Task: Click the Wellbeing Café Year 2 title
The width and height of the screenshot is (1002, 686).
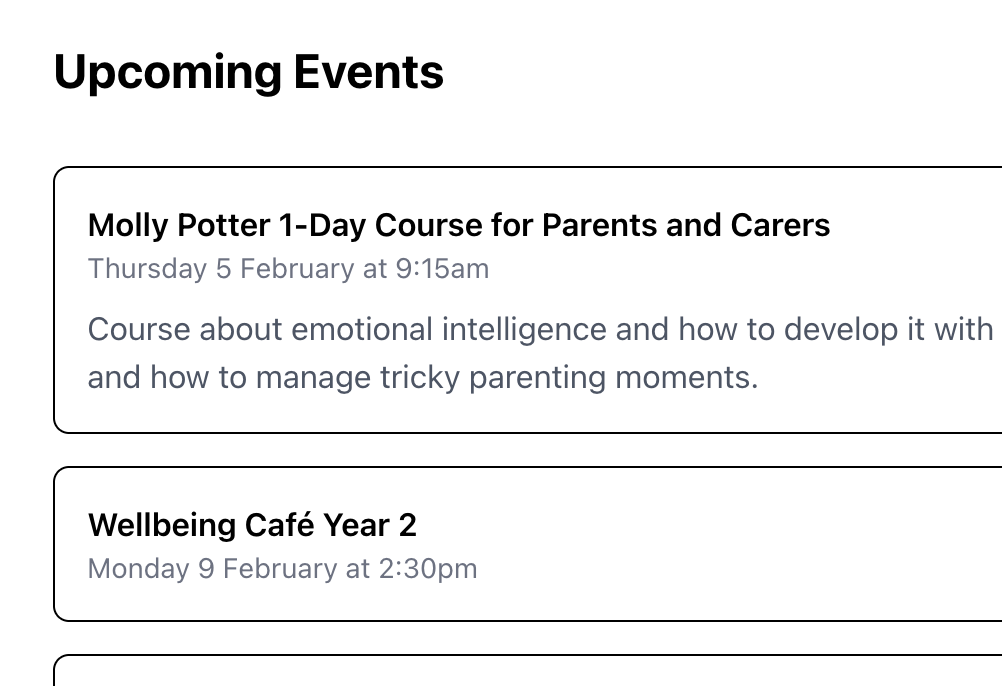Action: tap(252, 525)
